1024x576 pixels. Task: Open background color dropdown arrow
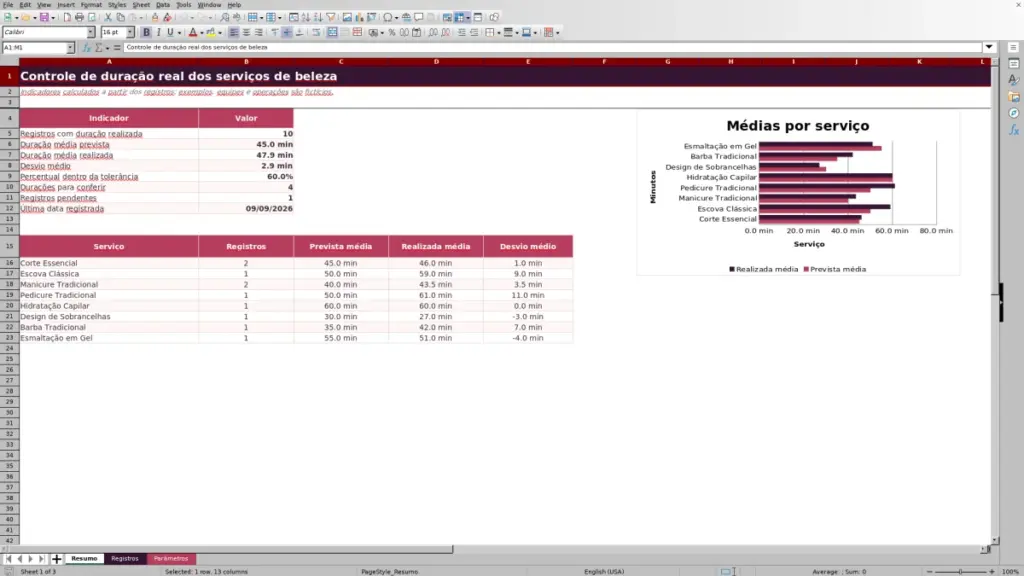click(x=220, y=33)
